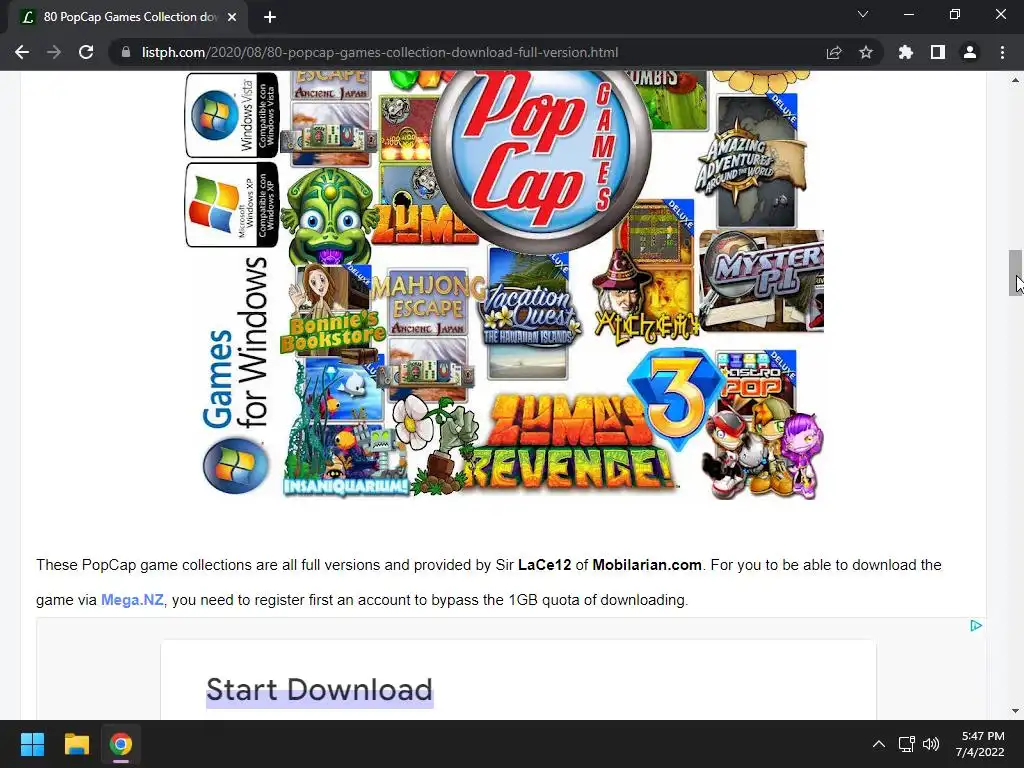Open the volume speaker tray icon
This screenshot has width=1024, height=768.
coord(931,744)
